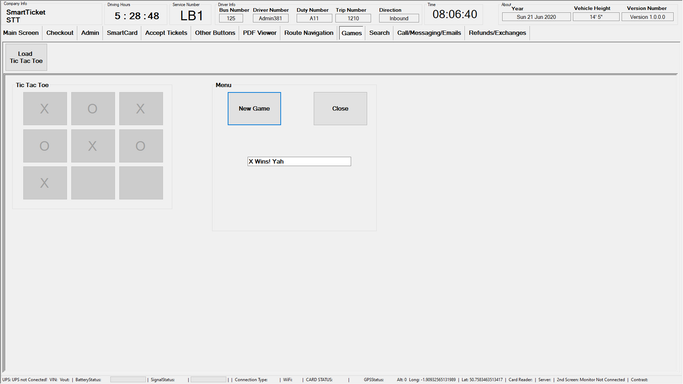Image resolution: width=683 pixels, height=384 pixels.
Task: Open the PDF Viewer tab
Action: click(260, 33)
